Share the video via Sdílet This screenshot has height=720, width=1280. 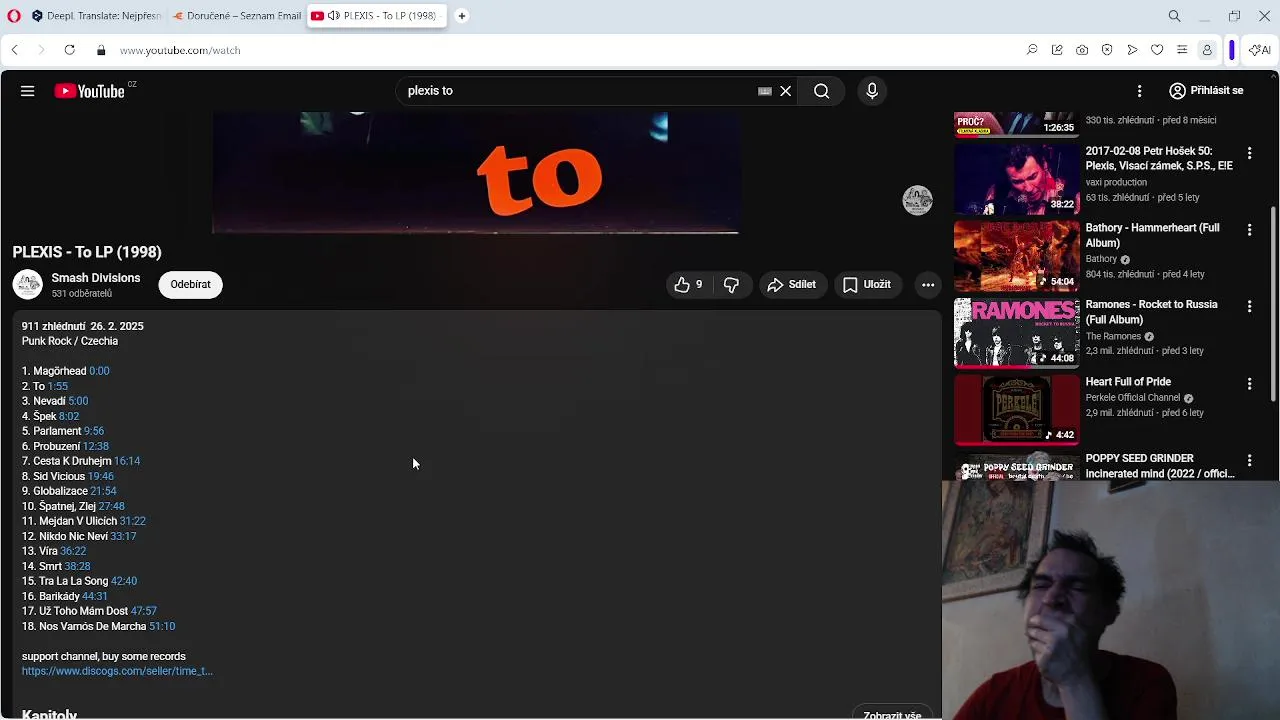792,285
